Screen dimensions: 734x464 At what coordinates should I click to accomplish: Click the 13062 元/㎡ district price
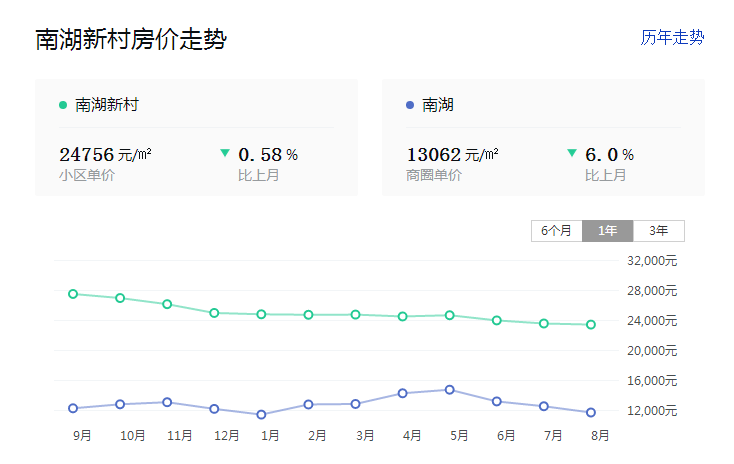[452, 154]
